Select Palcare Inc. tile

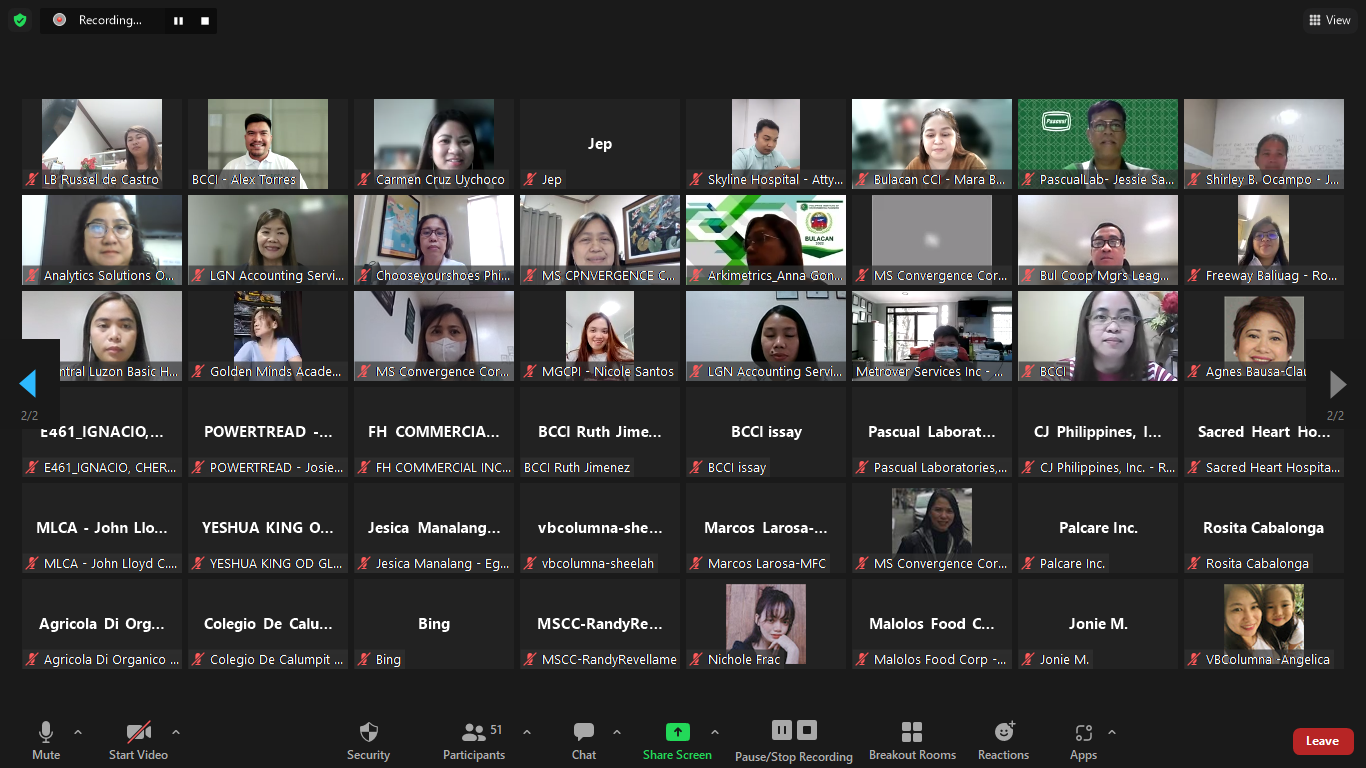coord(1098,528)
